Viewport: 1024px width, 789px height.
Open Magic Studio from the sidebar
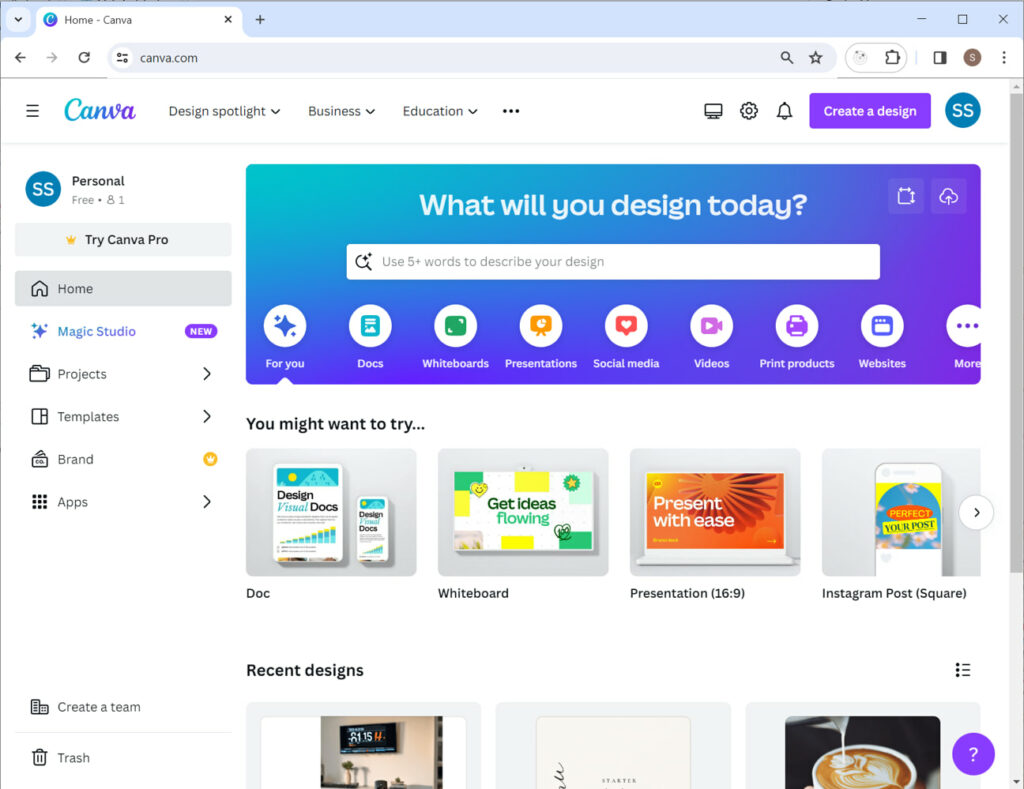tap(95, 331)
